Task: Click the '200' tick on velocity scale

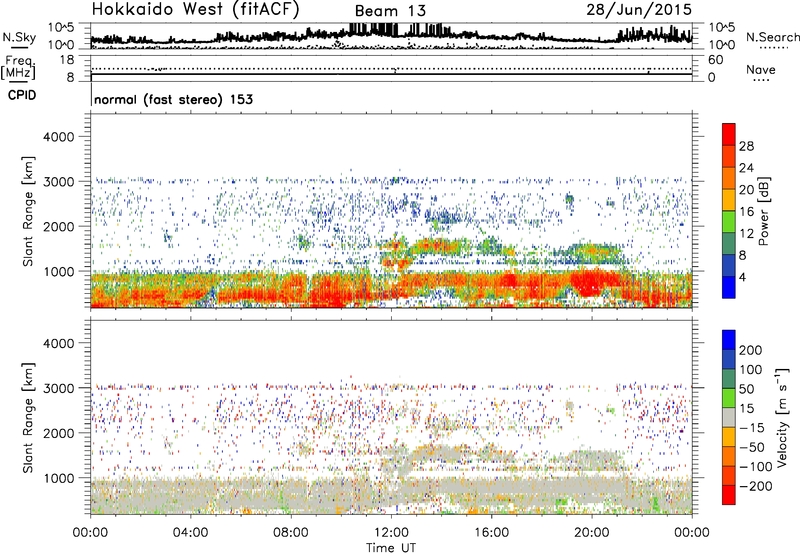Action: pyautogui.click(x=751, y=350)
